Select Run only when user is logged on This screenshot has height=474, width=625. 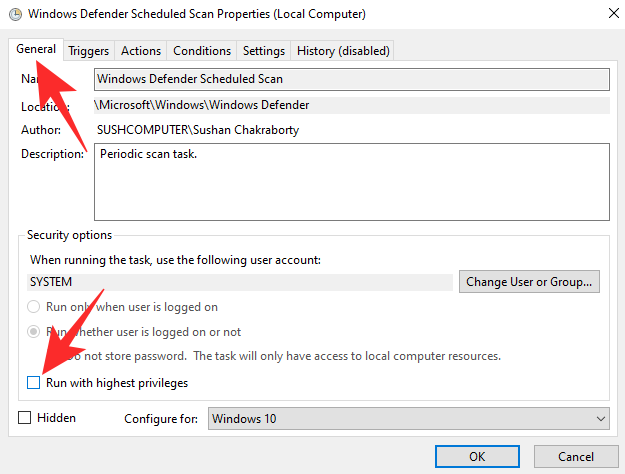click(34, 307)
